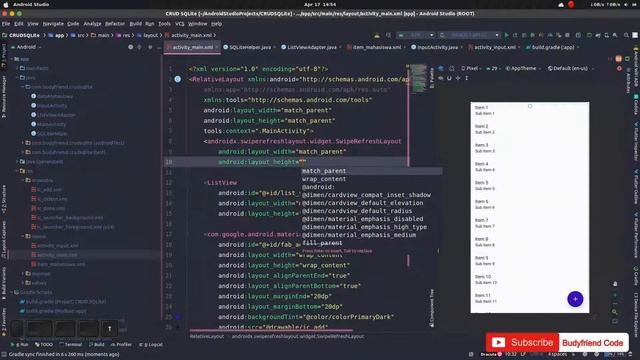Click the view options eye icon in design toolbar
640x360 pixels.
tap(441, 78)
